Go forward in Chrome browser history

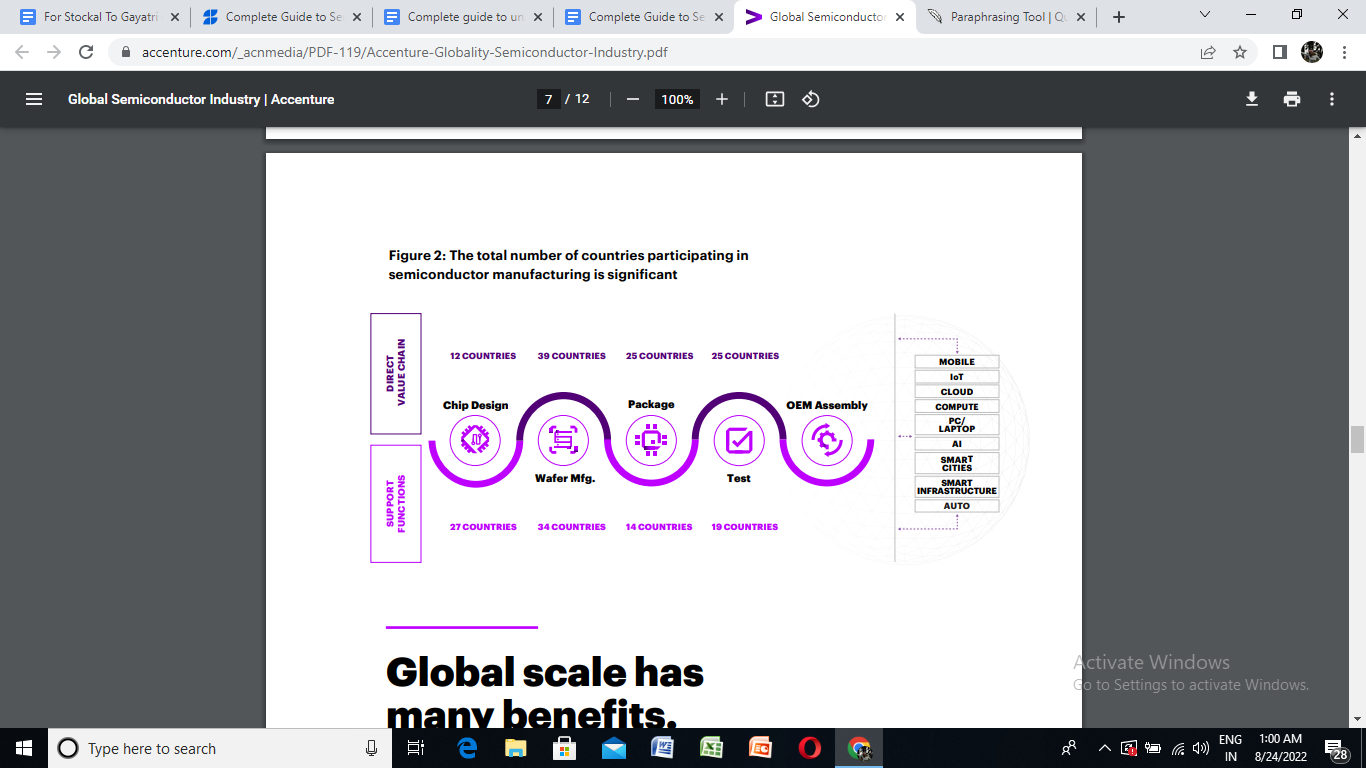[x=54, y=52]
